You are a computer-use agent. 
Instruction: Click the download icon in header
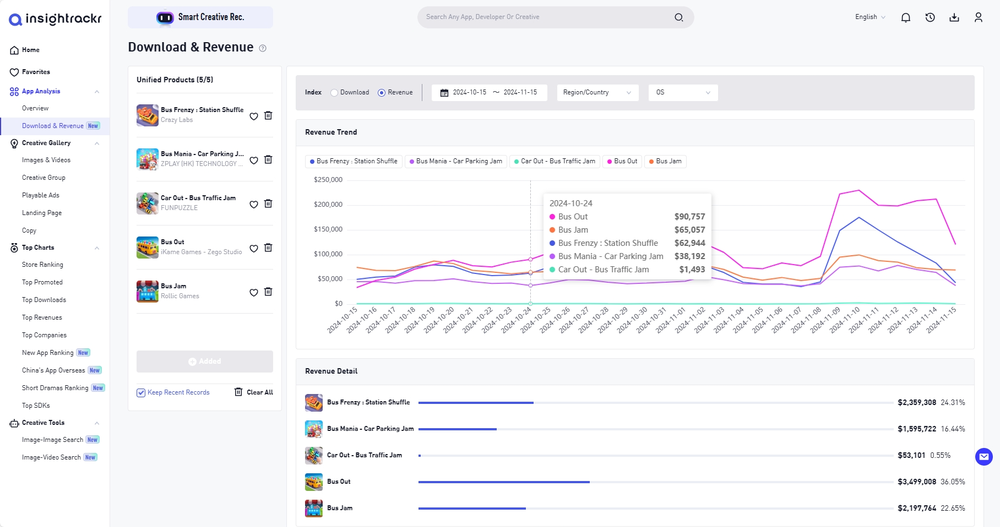point(954,17)
